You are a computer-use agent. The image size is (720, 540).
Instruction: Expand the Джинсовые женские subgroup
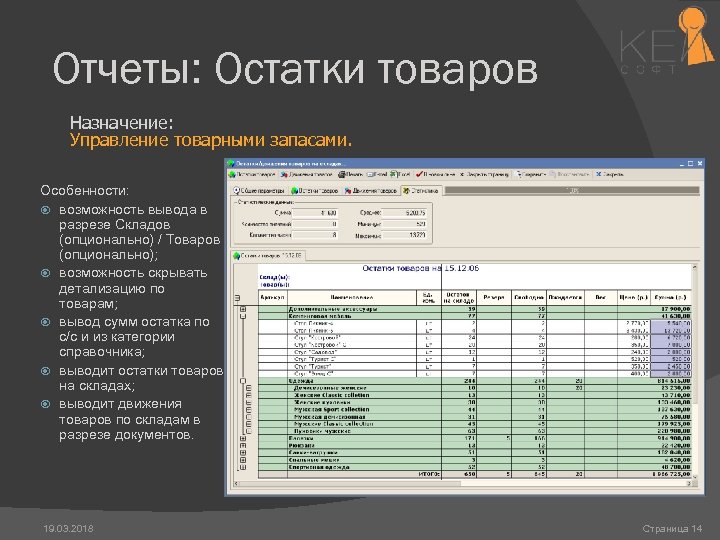(x=249, y=388)
